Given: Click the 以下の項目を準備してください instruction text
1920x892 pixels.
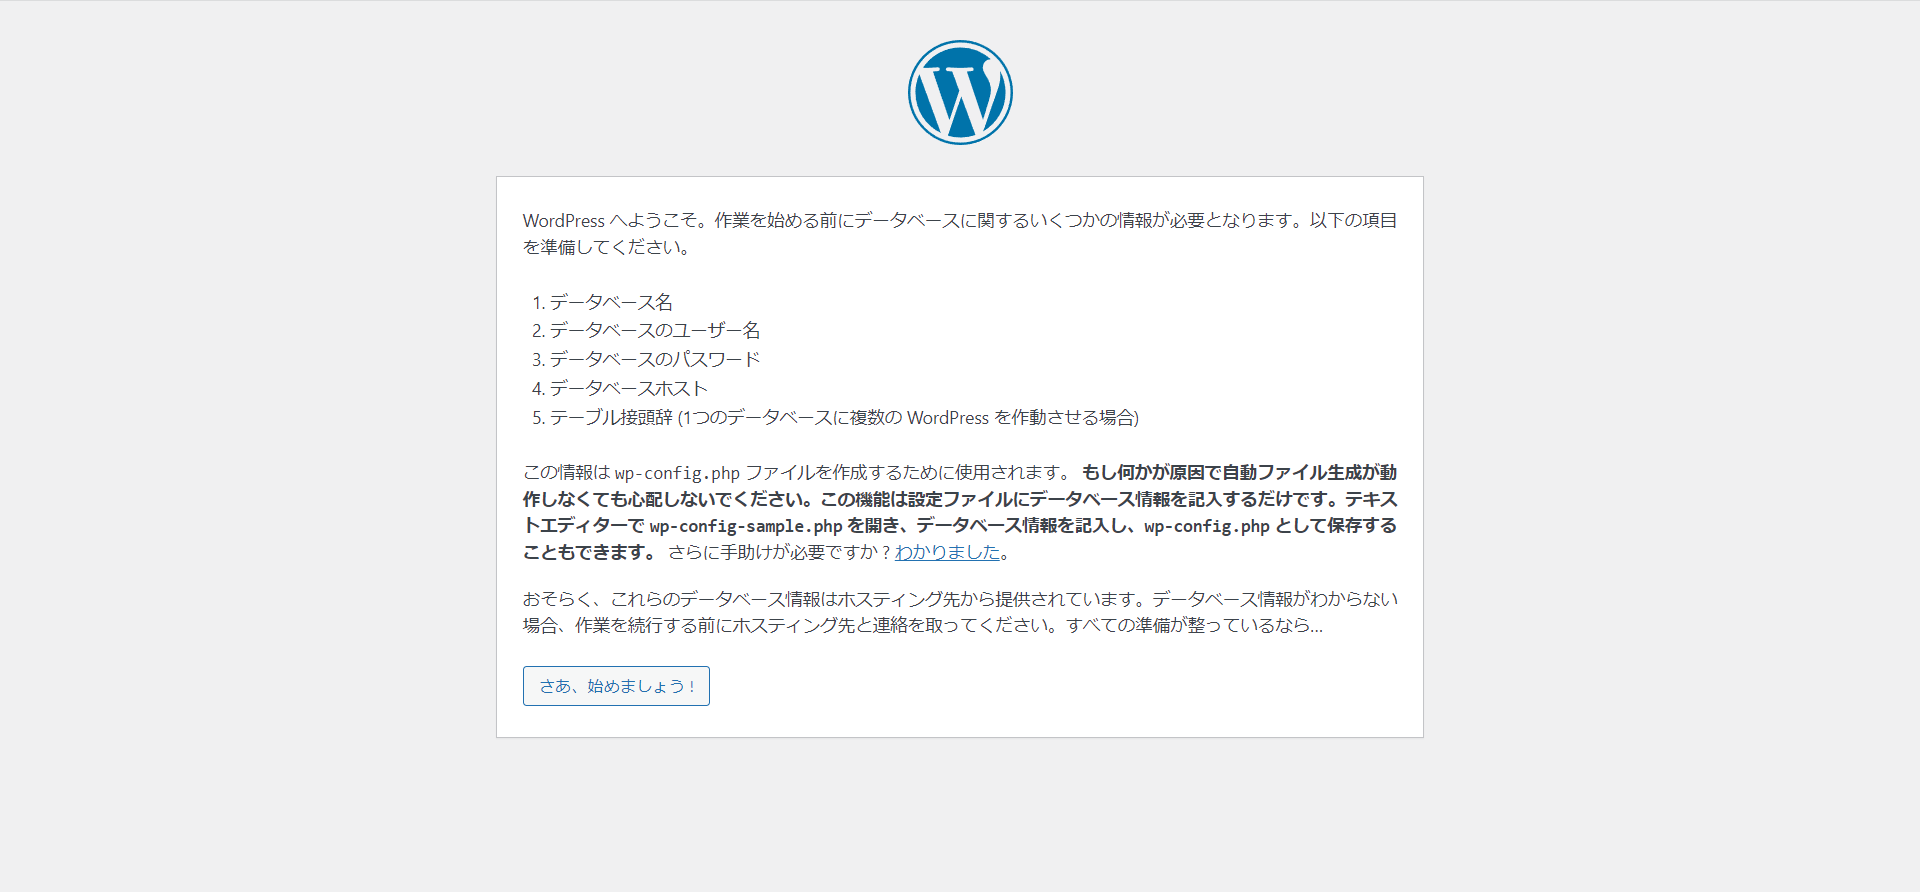Looking at the screenshot, I should pos(960,233).
